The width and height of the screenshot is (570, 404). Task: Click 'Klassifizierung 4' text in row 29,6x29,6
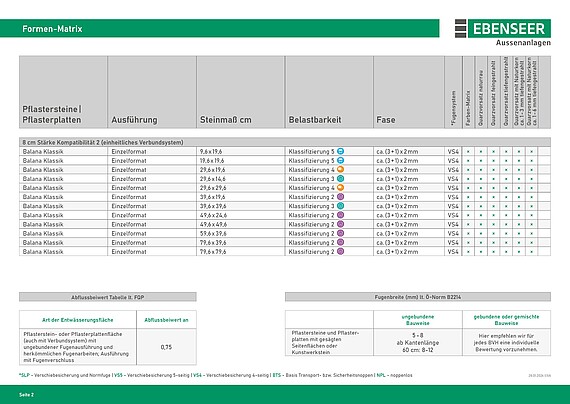[x=311, y=188]
